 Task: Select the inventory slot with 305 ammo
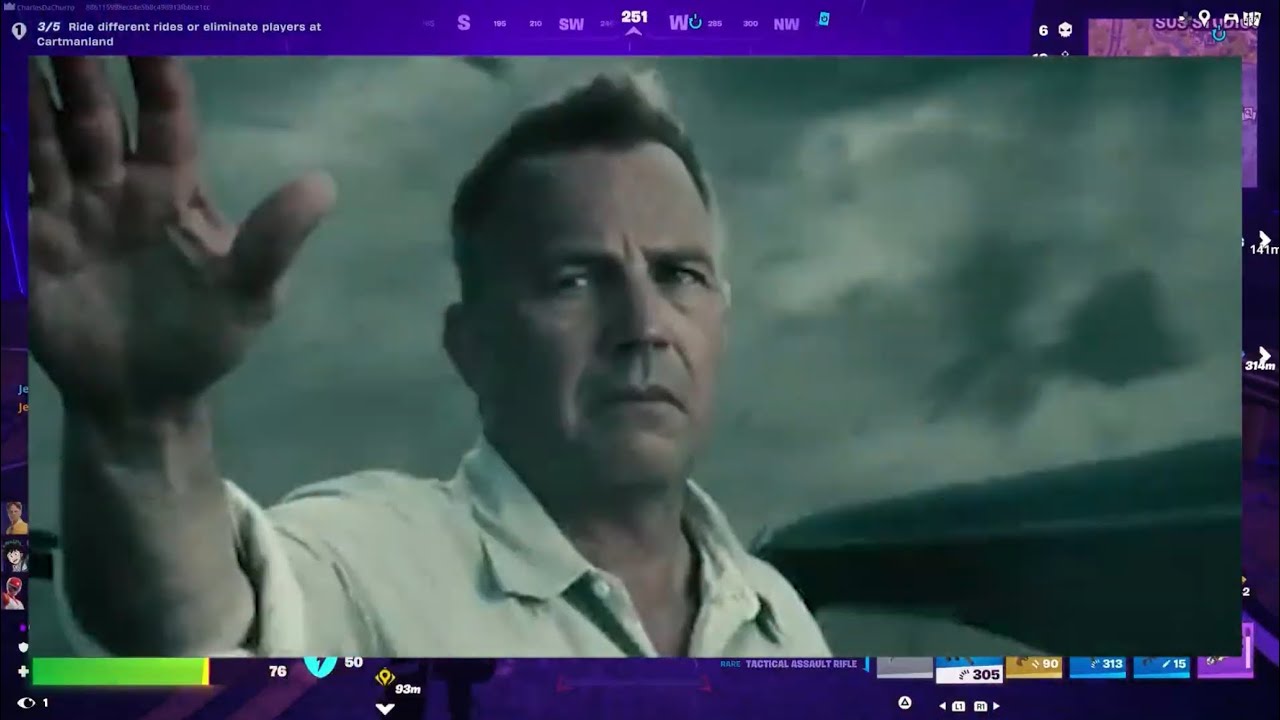(969, 670)
